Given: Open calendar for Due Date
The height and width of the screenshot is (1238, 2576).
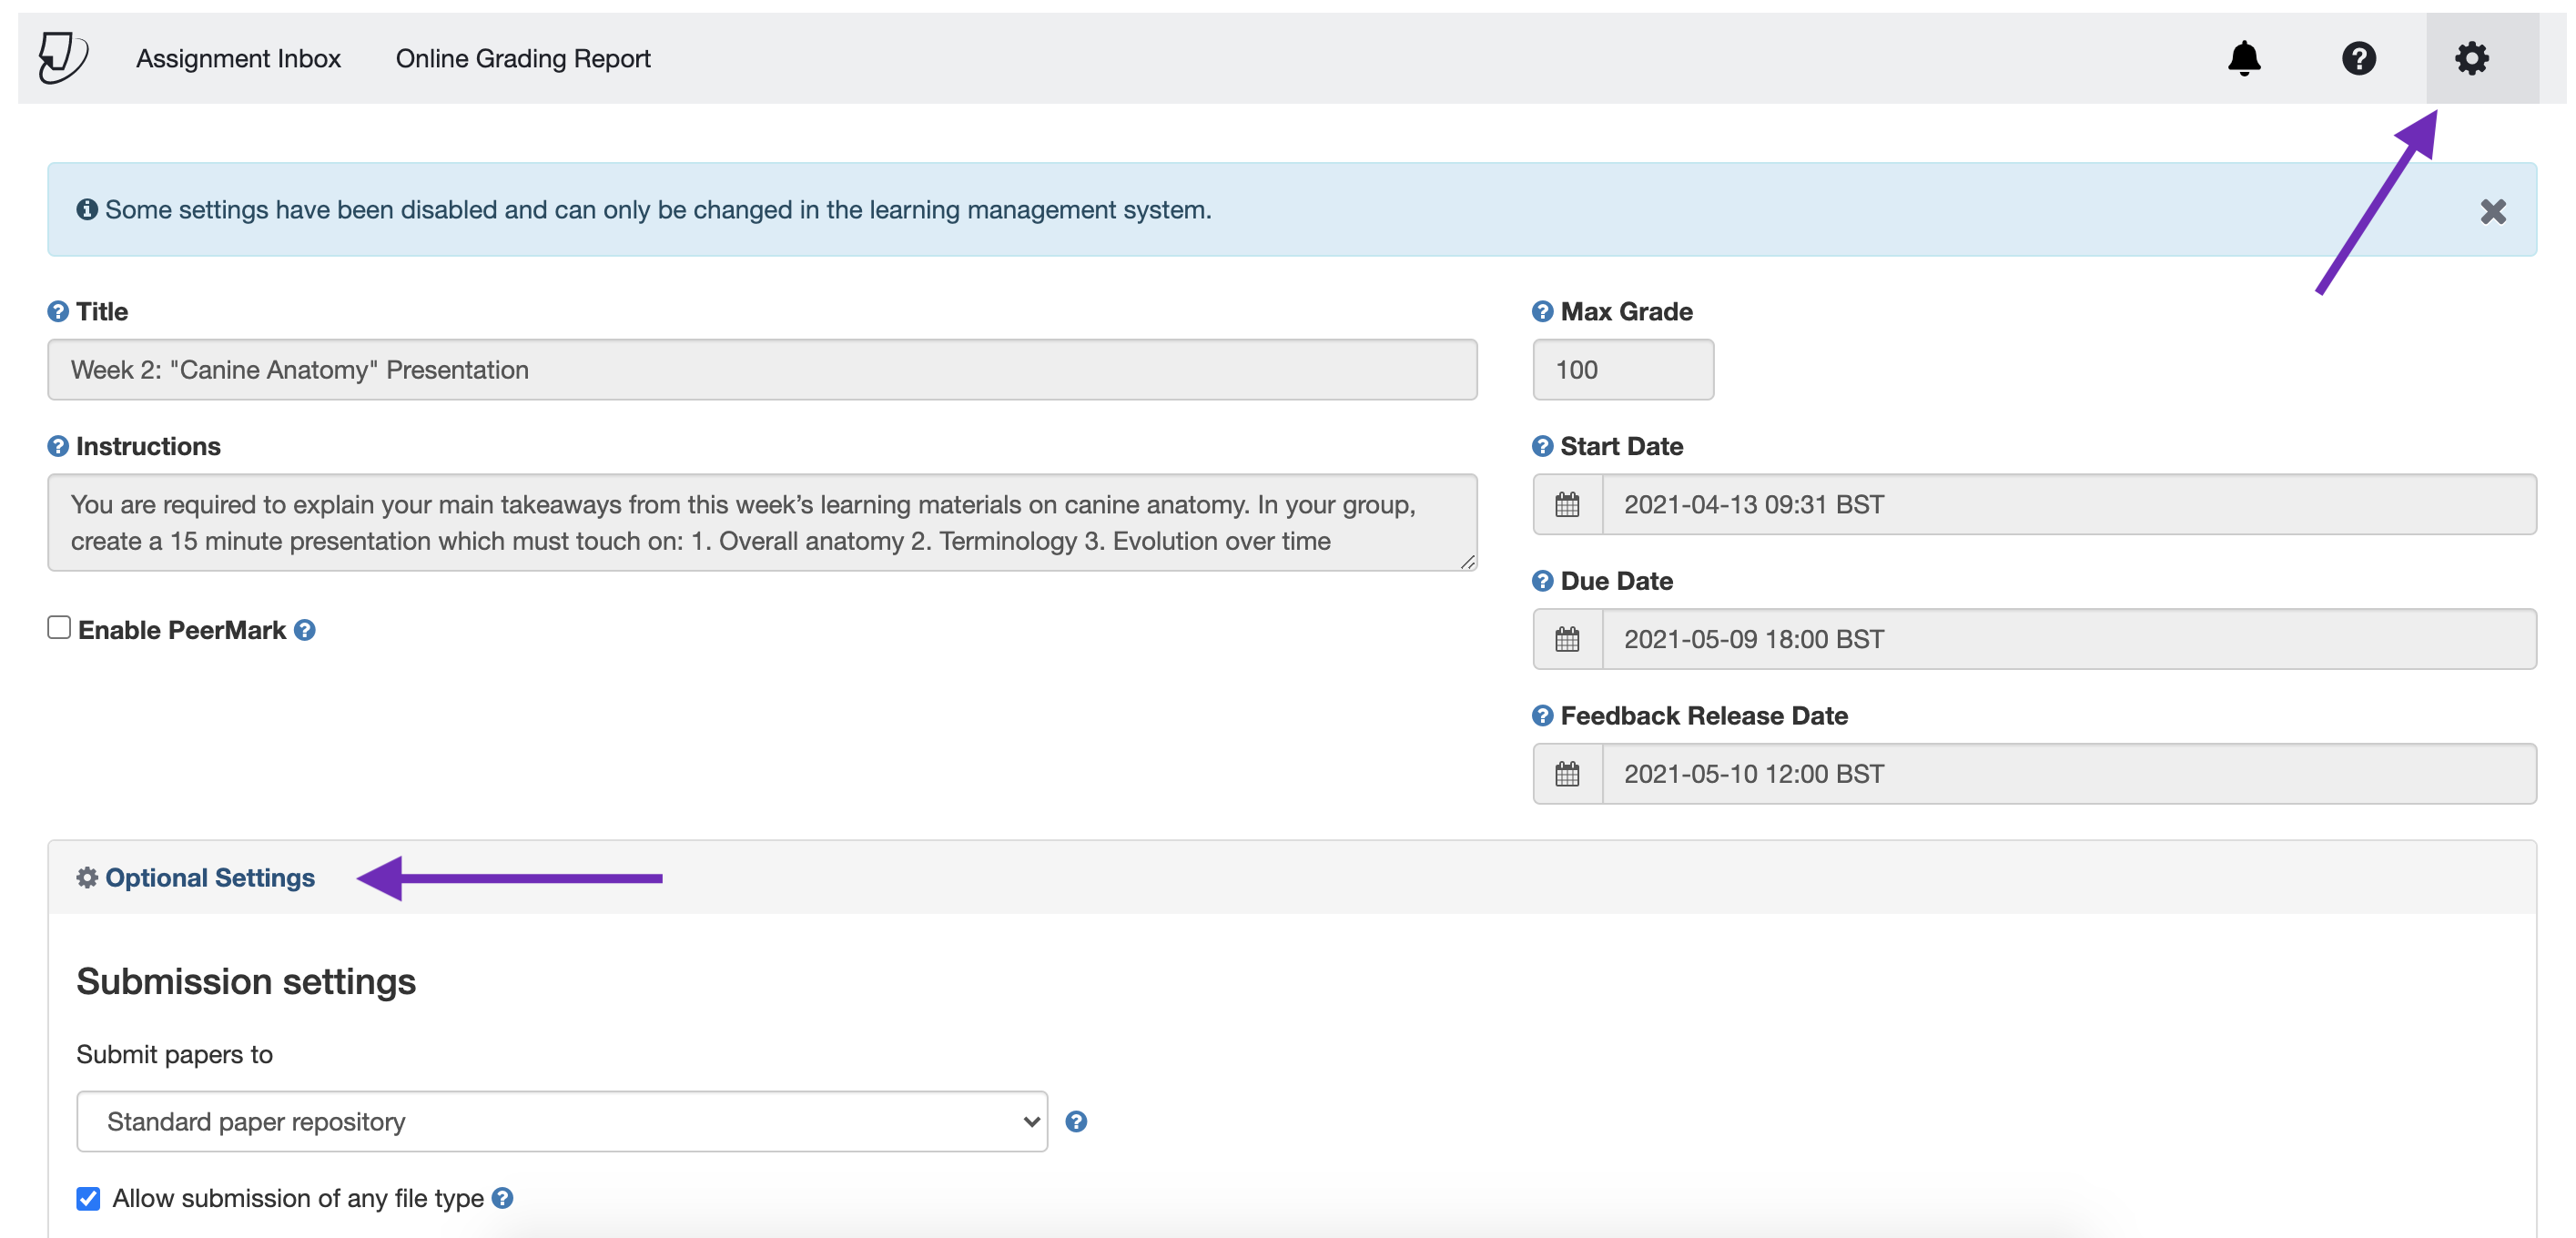Looking at the screenshot, I should 1567,639.
